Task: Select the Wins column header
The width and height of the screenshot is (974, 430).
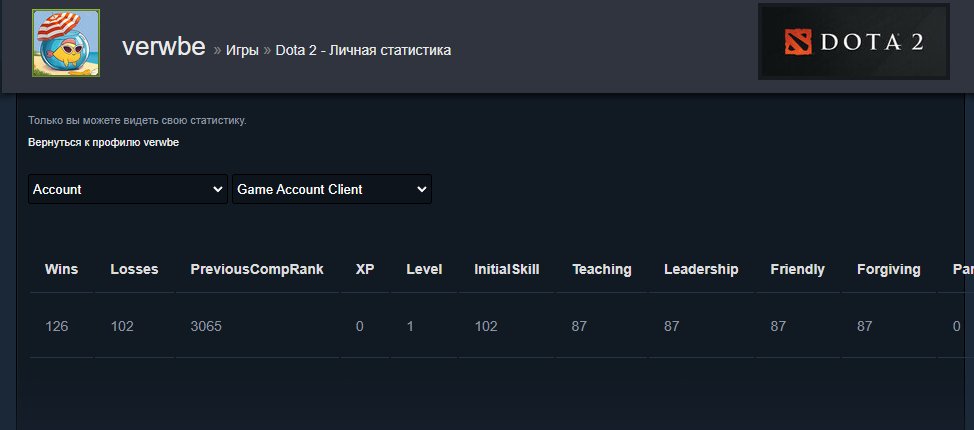Action: click(x=61, y=269)
